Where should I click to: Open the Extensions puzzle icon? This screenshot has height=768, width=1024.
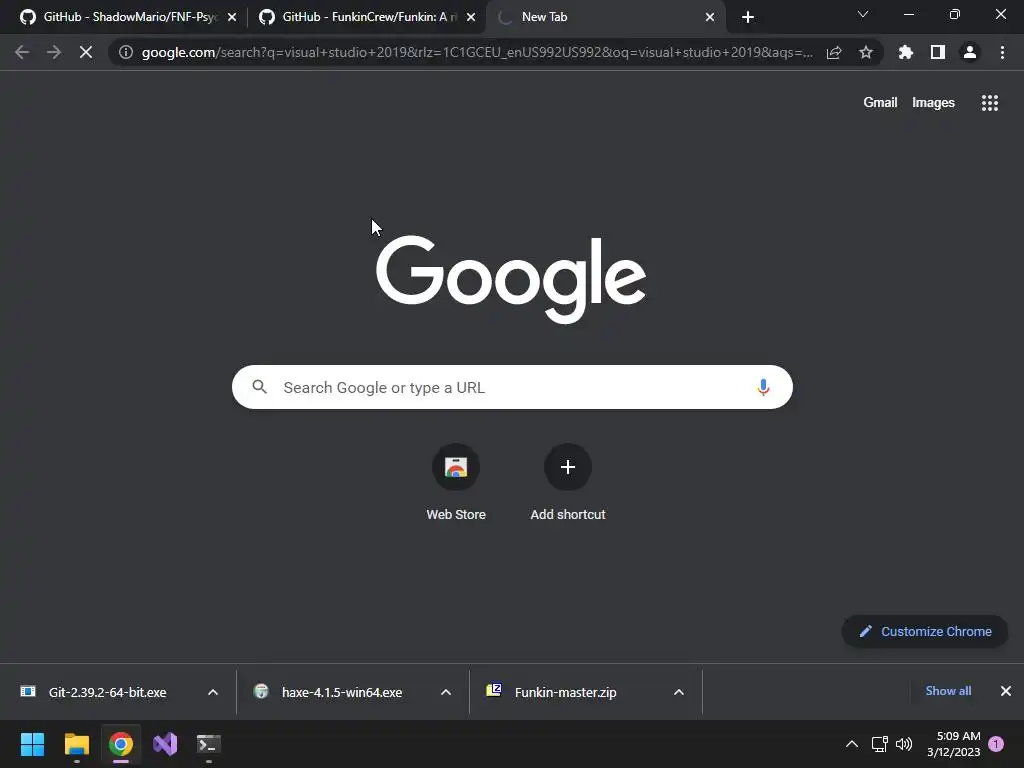[x=906, y=52]
